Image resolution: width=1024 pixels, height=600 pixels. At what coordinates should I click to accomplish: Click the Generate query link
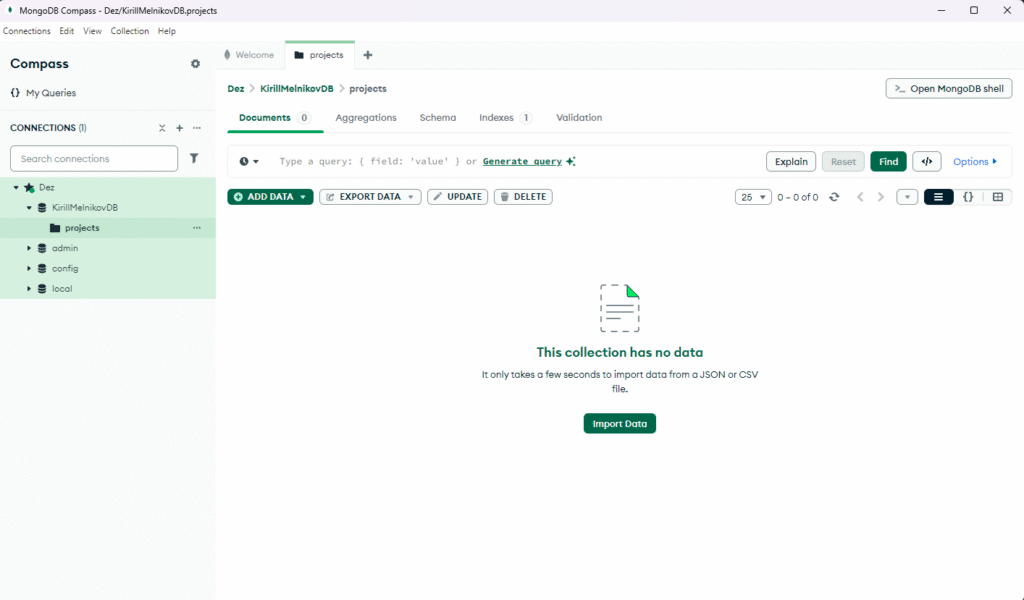click(522, 161)
